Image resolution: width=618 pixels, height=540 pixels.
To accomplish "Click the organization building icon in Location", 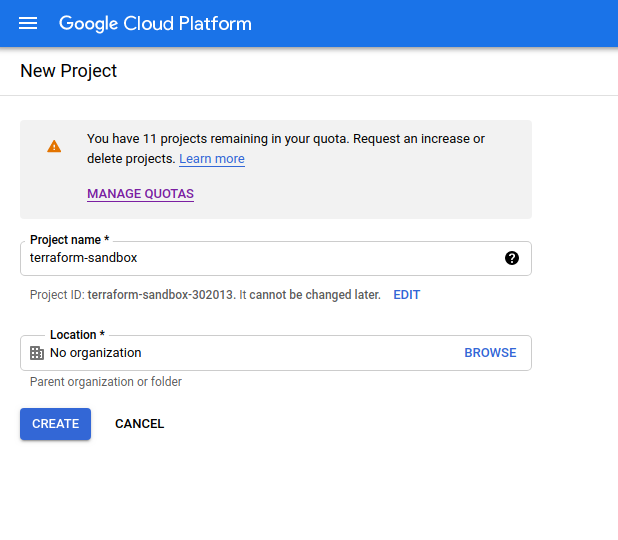I will (37, 353).
